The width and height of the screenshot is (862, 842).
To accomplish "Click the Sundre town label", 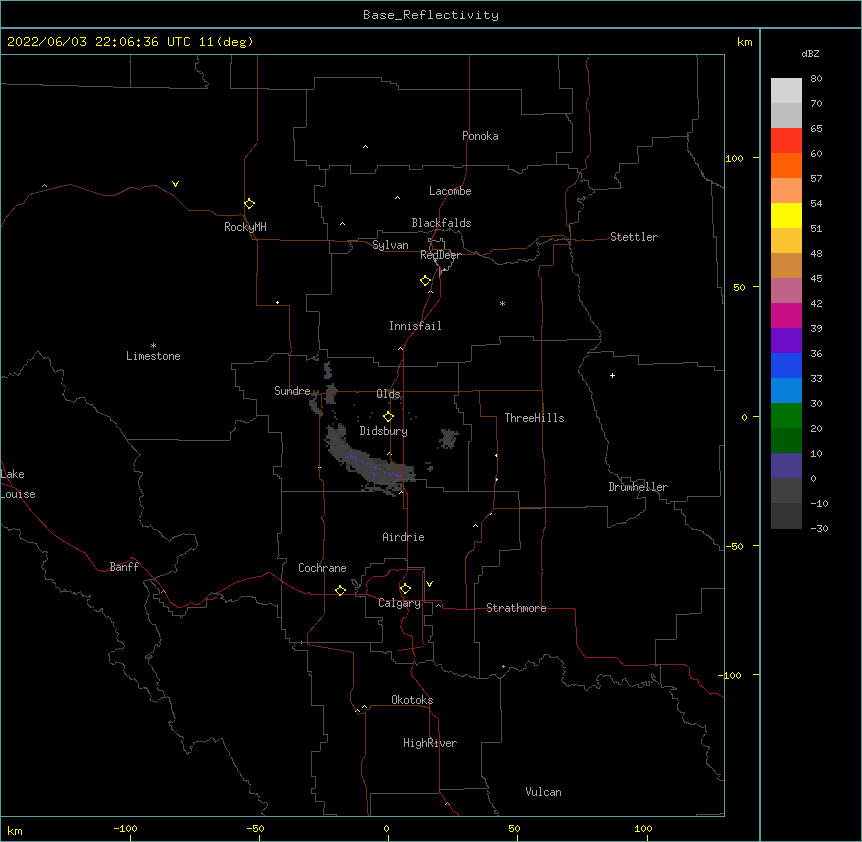I will 292,391.
